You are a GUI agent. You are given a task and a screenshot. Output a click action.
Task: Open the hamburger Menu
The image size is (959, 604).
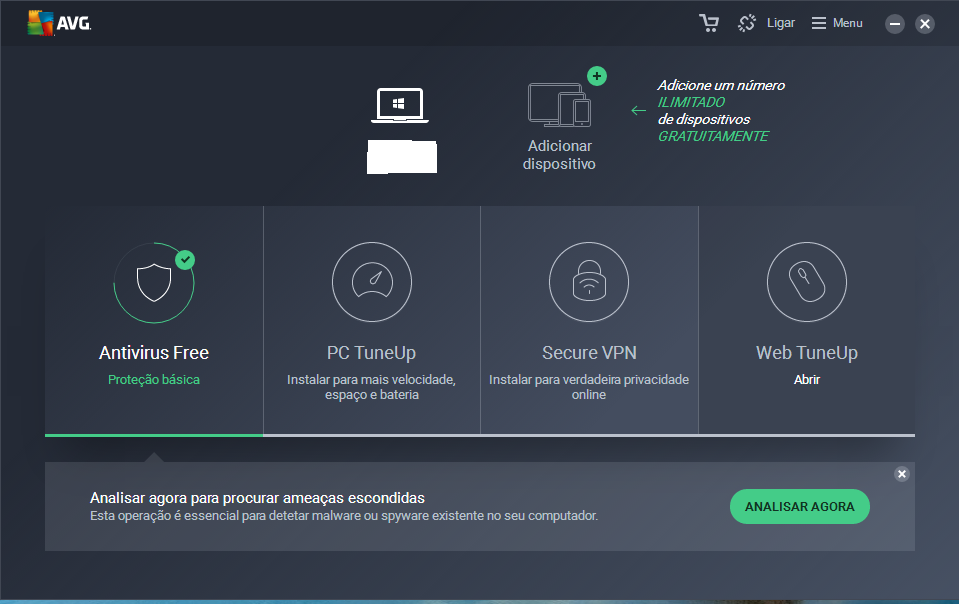coord(837,23)
